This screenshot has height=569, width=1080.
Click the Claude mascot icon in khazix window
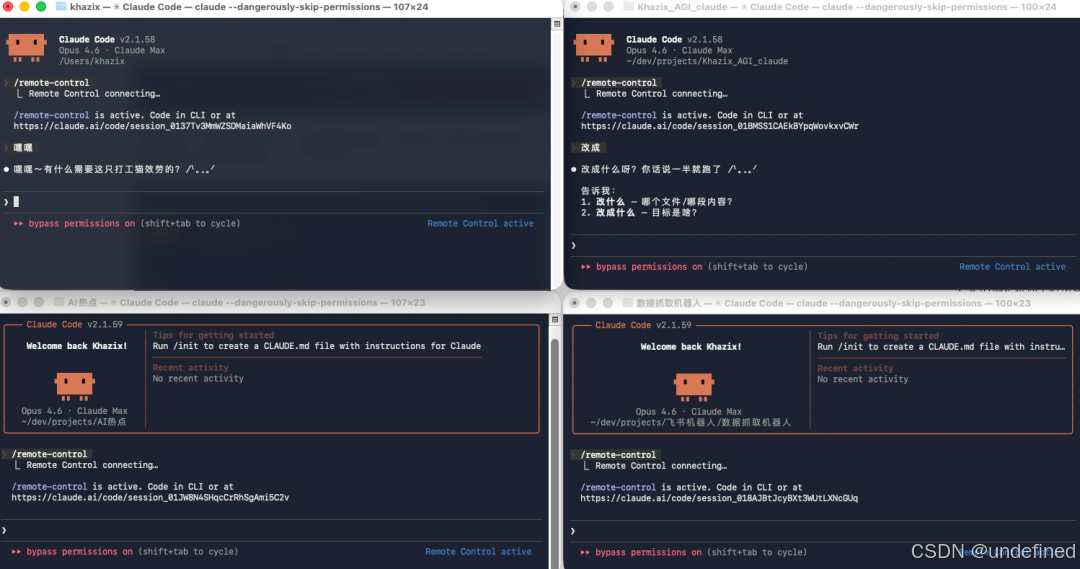click(26, 48)
